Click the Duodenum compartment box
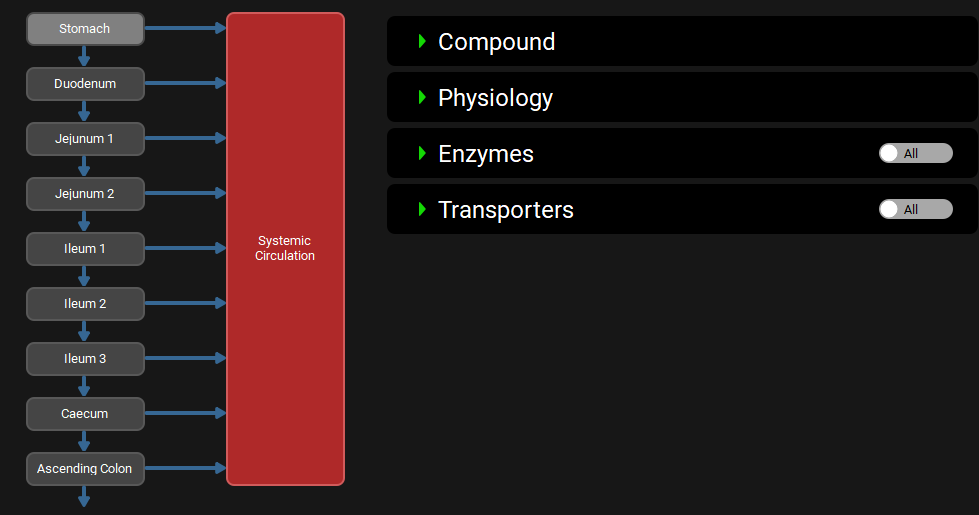 [x=85, y=84]
